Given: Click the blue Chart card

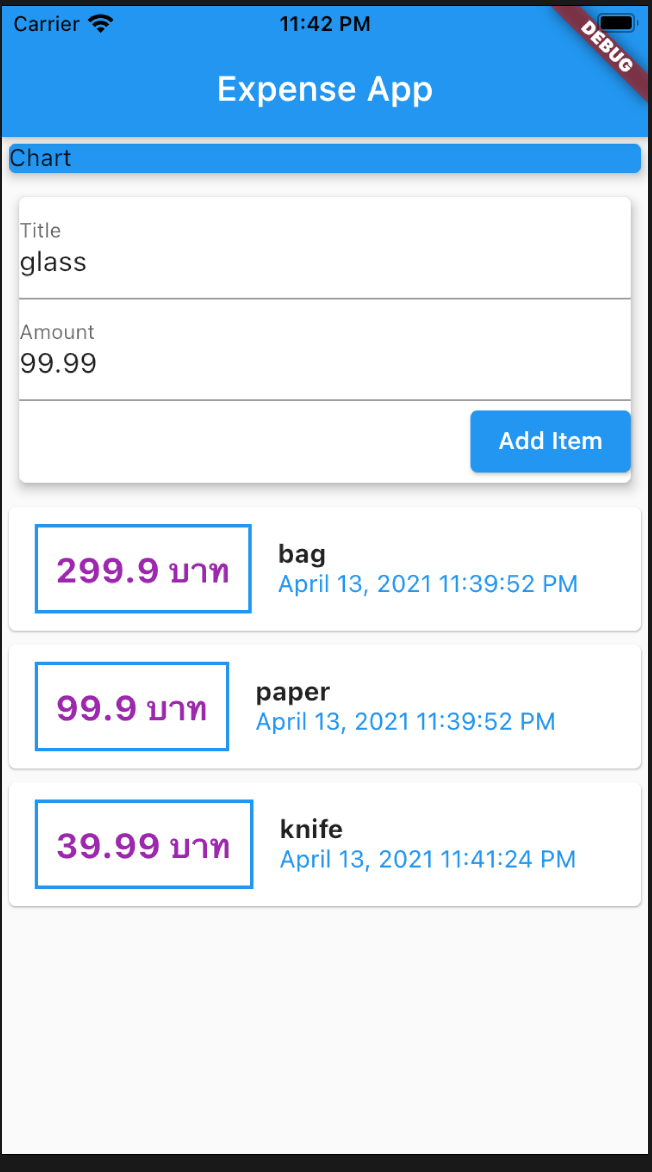Looking at the screenshot, I should 324,158.
